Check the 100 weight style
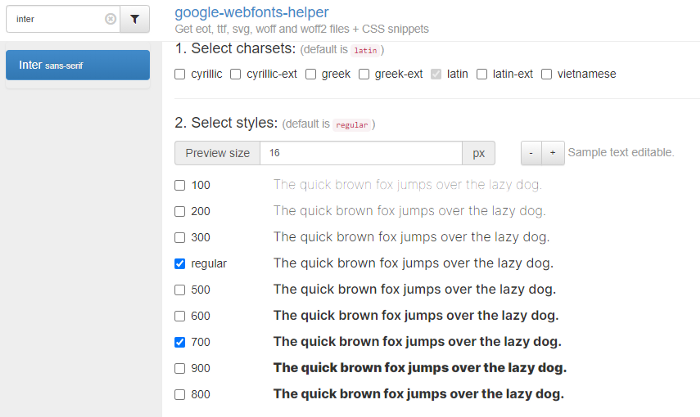 click(x=179, y=185)
